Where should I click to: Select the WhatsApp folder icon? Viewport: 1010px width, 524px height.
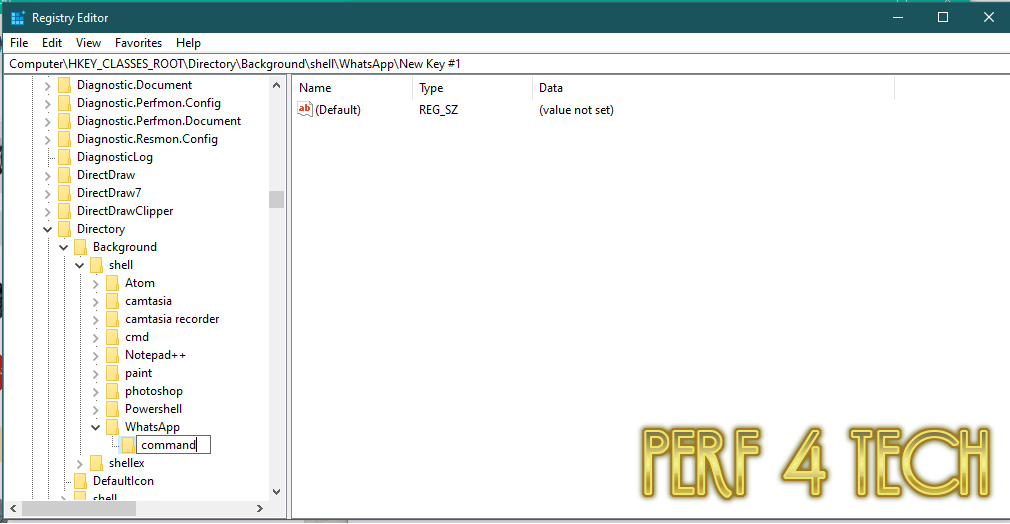pyautogui.click(x=112, y=427)
